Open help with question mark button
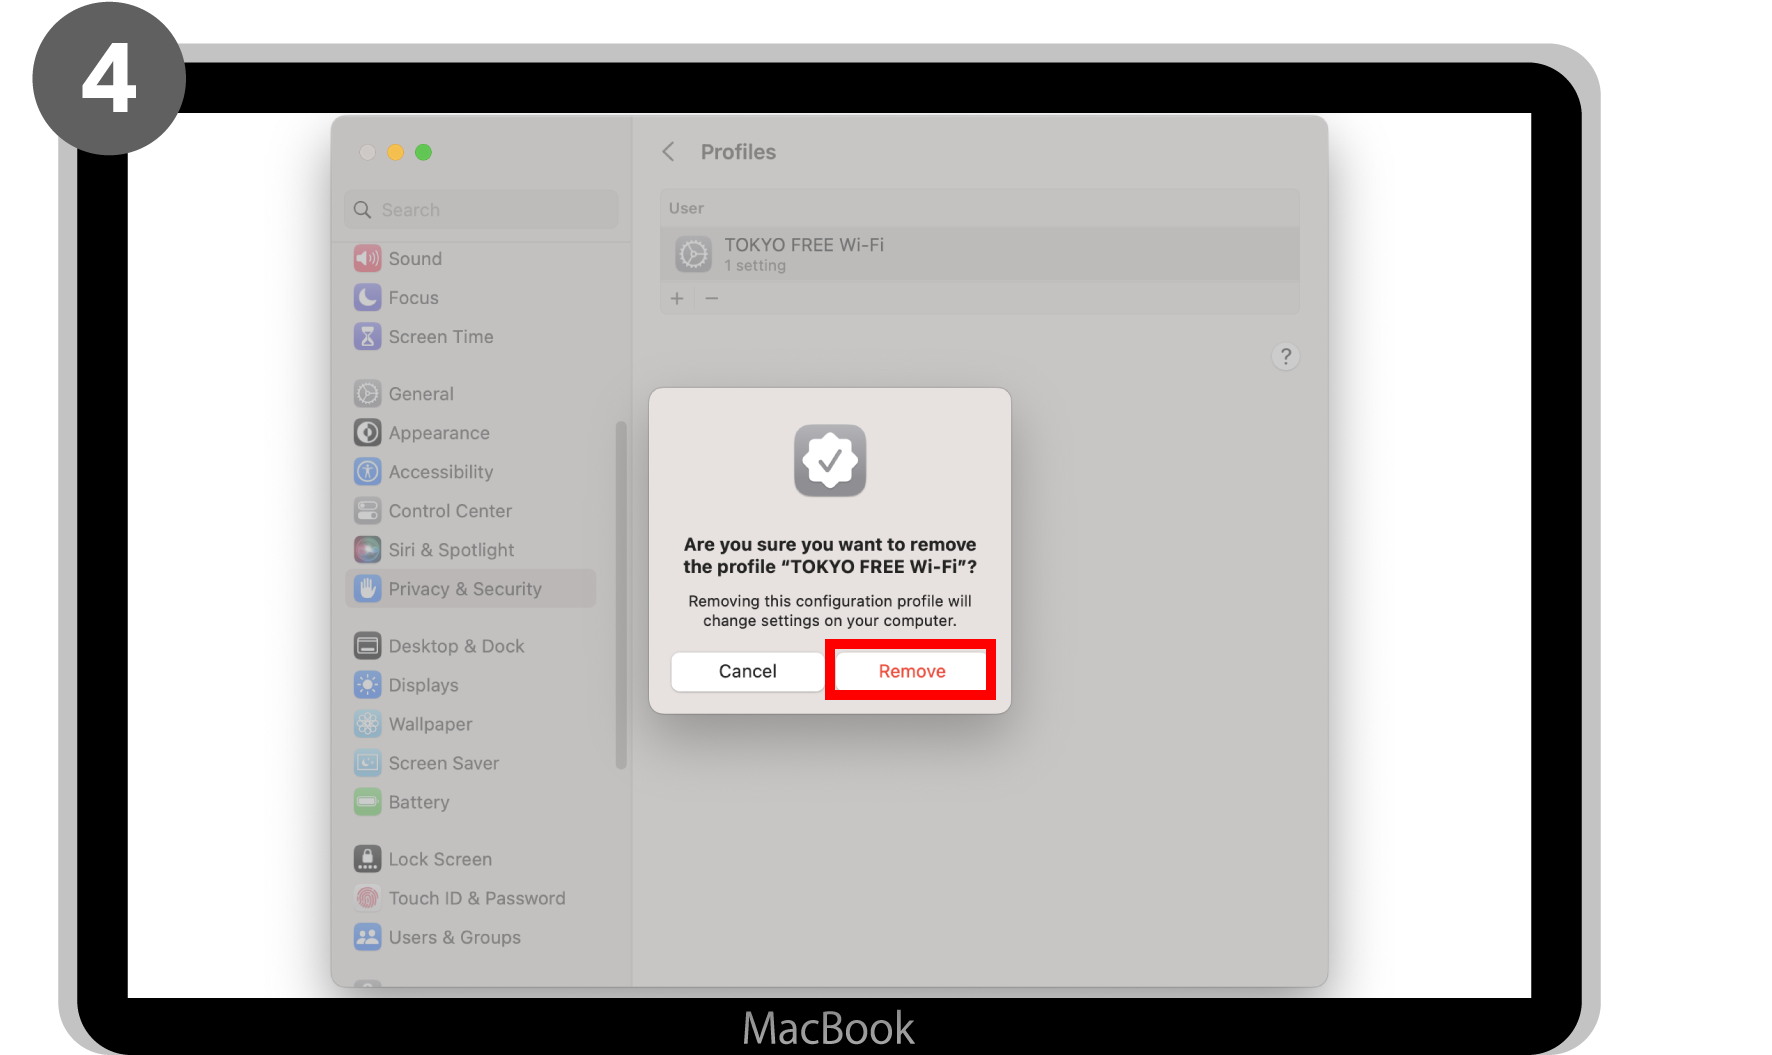Screen dimensions: 1772x1055 pos(1285,356)
